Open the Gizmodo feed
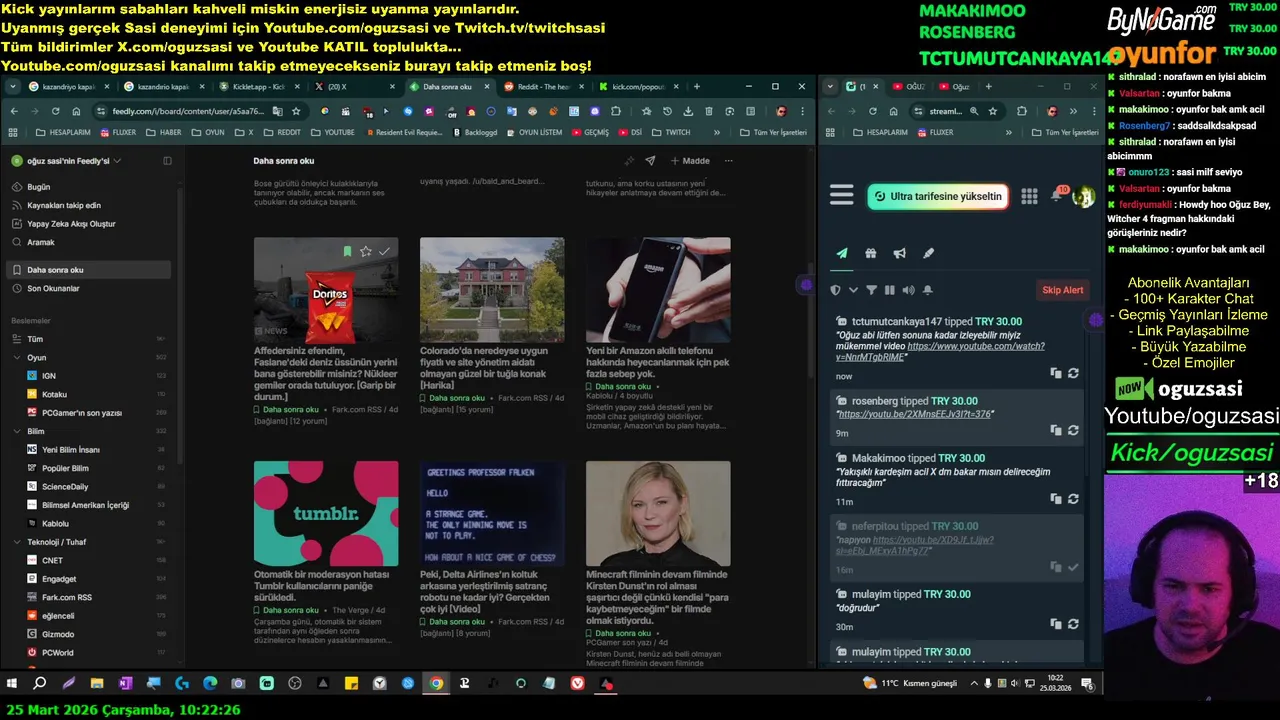The width and height of the screenshot is (1280, 720). point(90,634)
